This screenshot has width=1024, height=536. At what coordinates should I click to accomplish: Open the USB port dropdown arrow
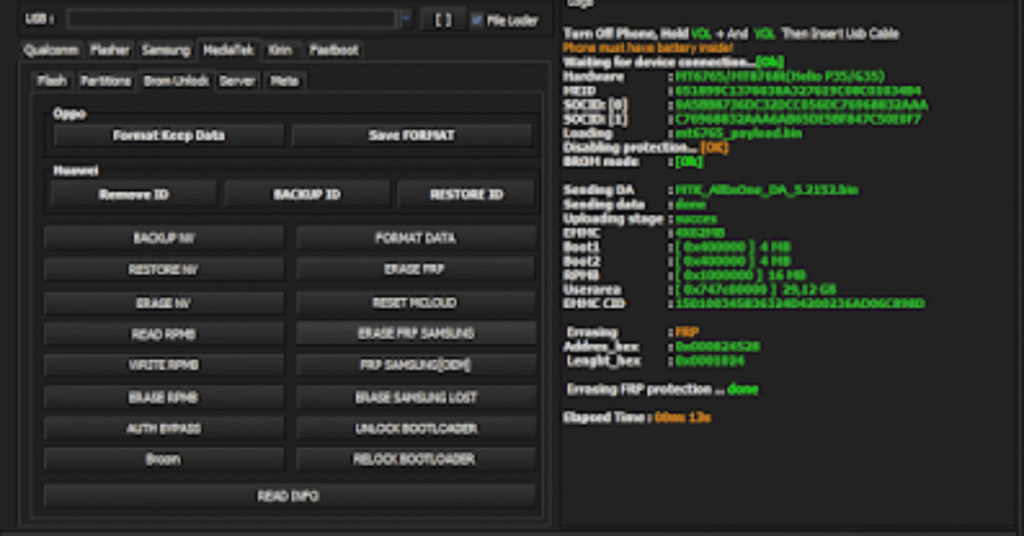pos(406,19)
